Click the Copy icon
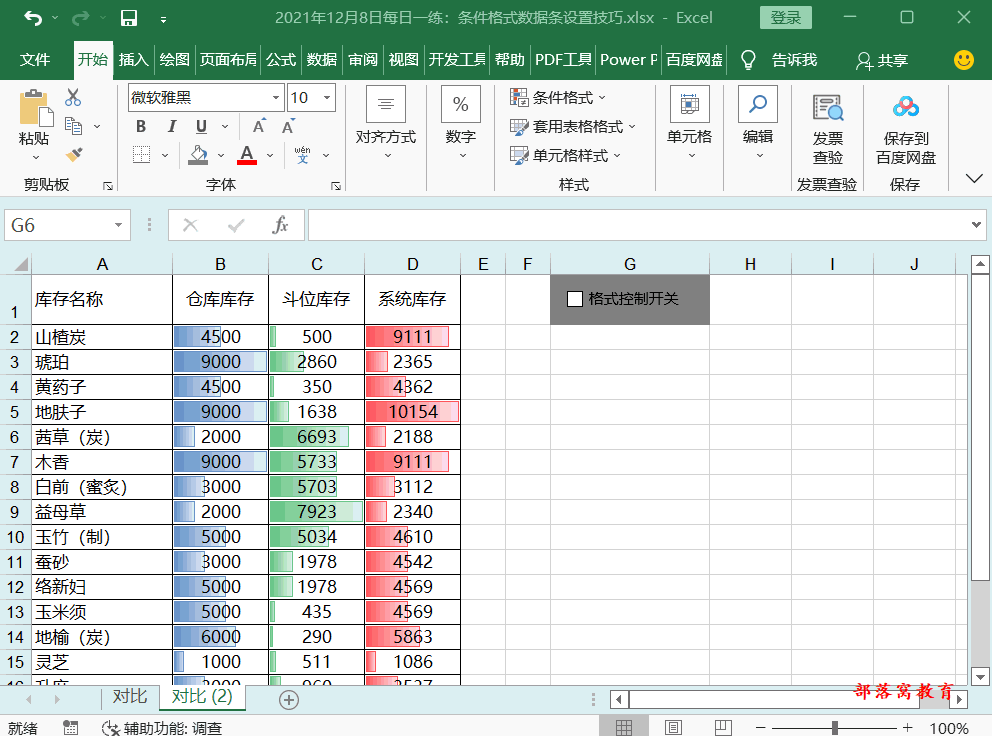Screen dimensions: 992x736 (73, 126)
